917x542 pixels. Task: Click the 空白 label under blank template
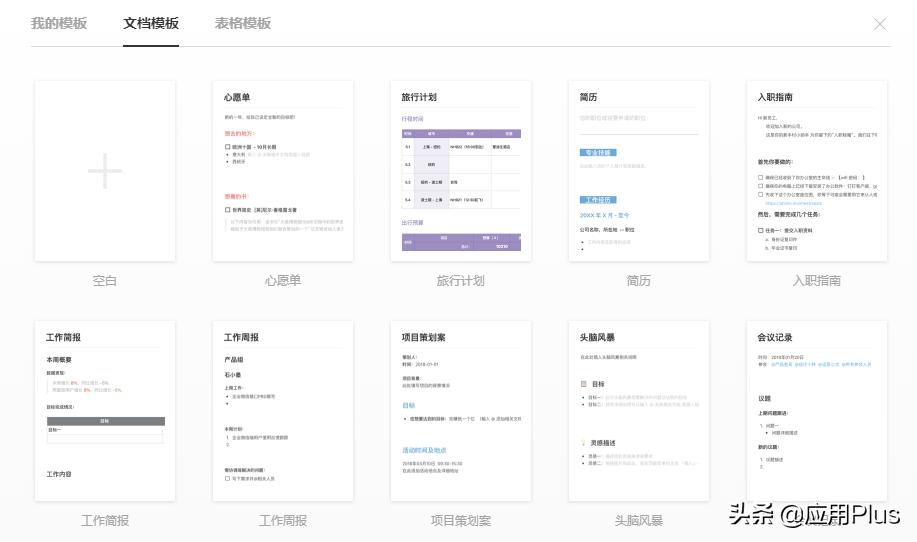click(x=105, y=281)
